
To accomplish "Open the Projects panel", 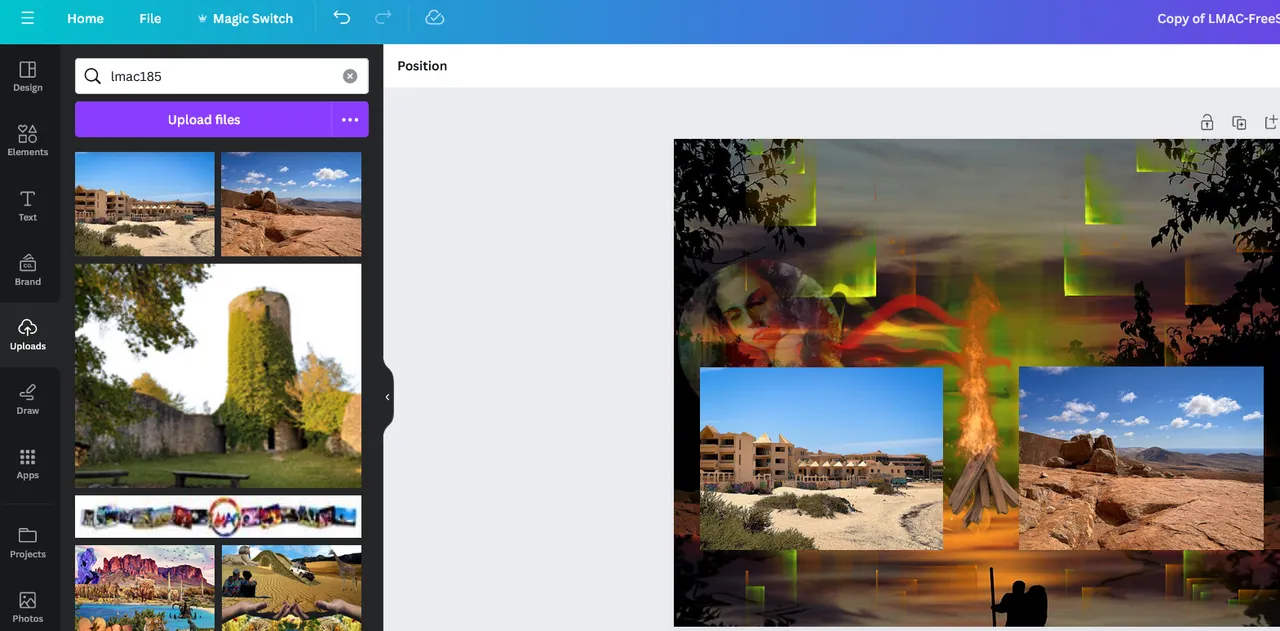I will [x=28, y=543].
